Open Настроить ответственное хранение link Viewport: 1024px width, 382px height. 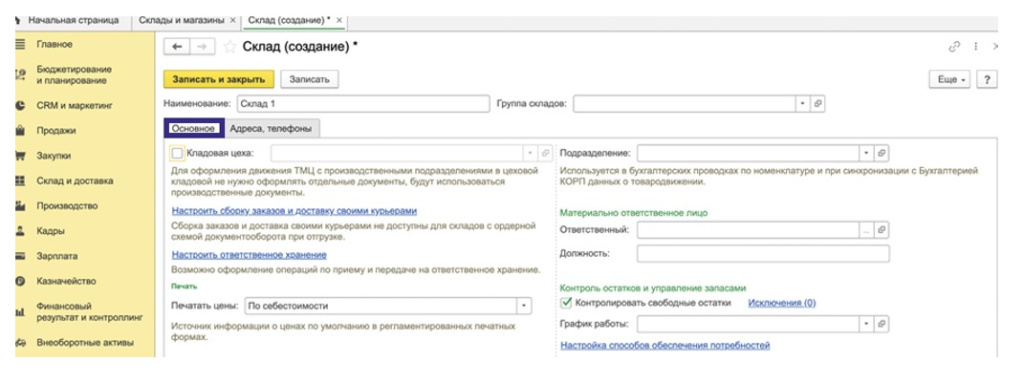(x=249, y=255)
